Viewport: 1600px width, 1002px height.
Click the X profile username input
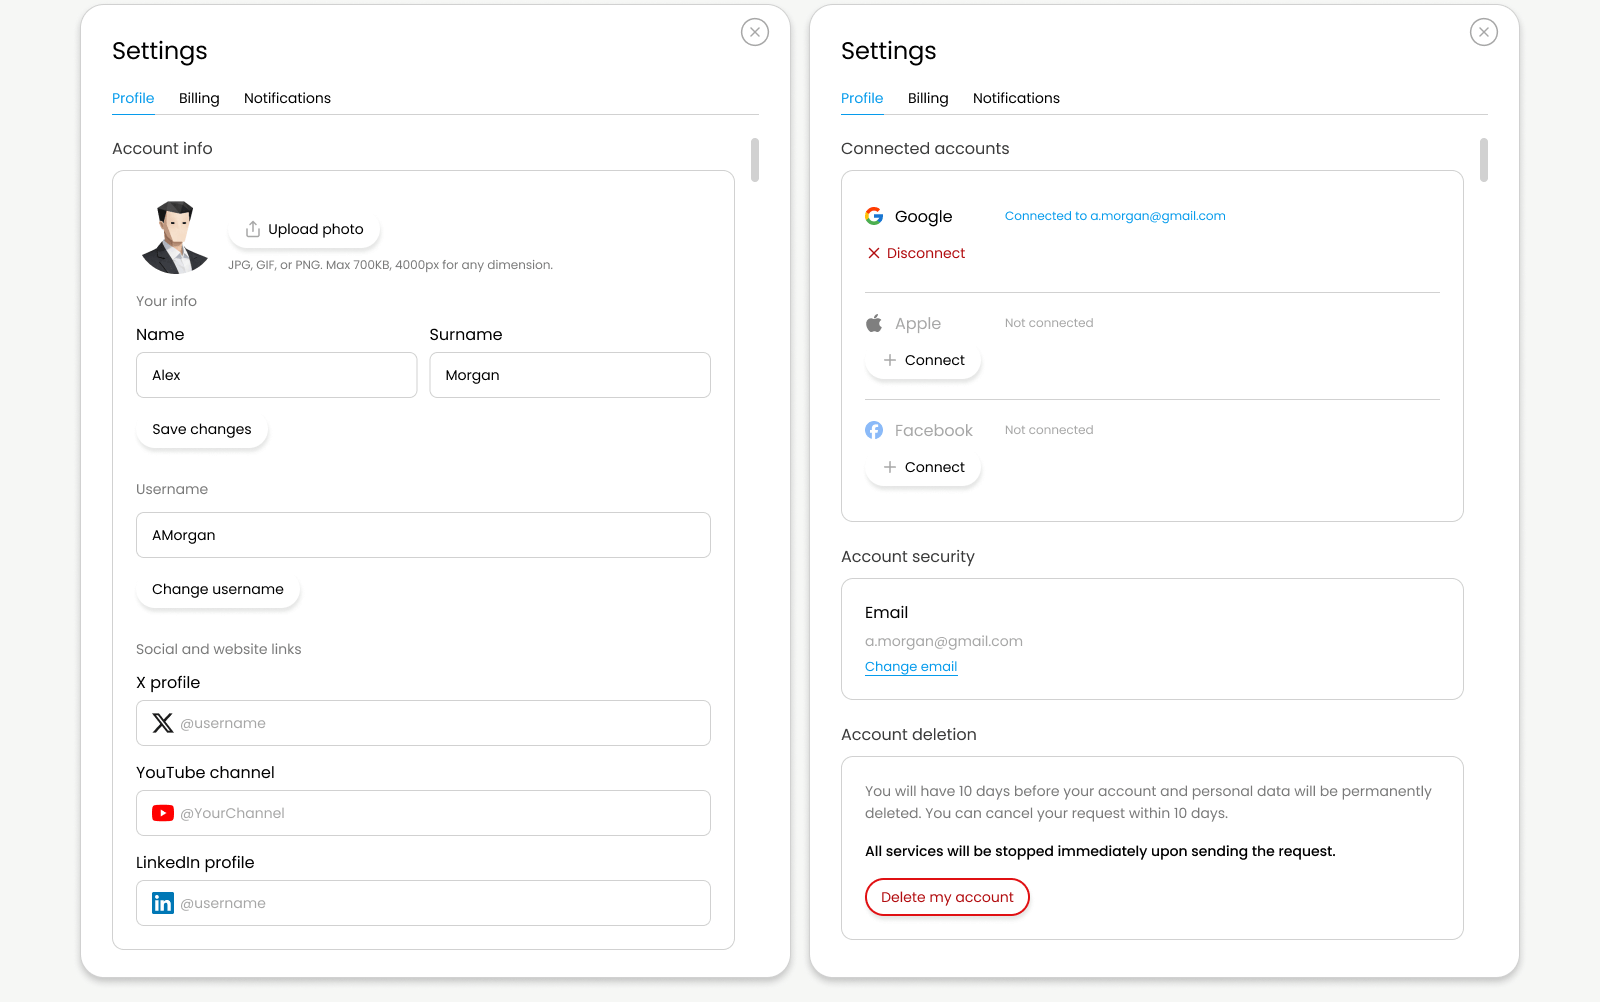[x=423, y=723]
